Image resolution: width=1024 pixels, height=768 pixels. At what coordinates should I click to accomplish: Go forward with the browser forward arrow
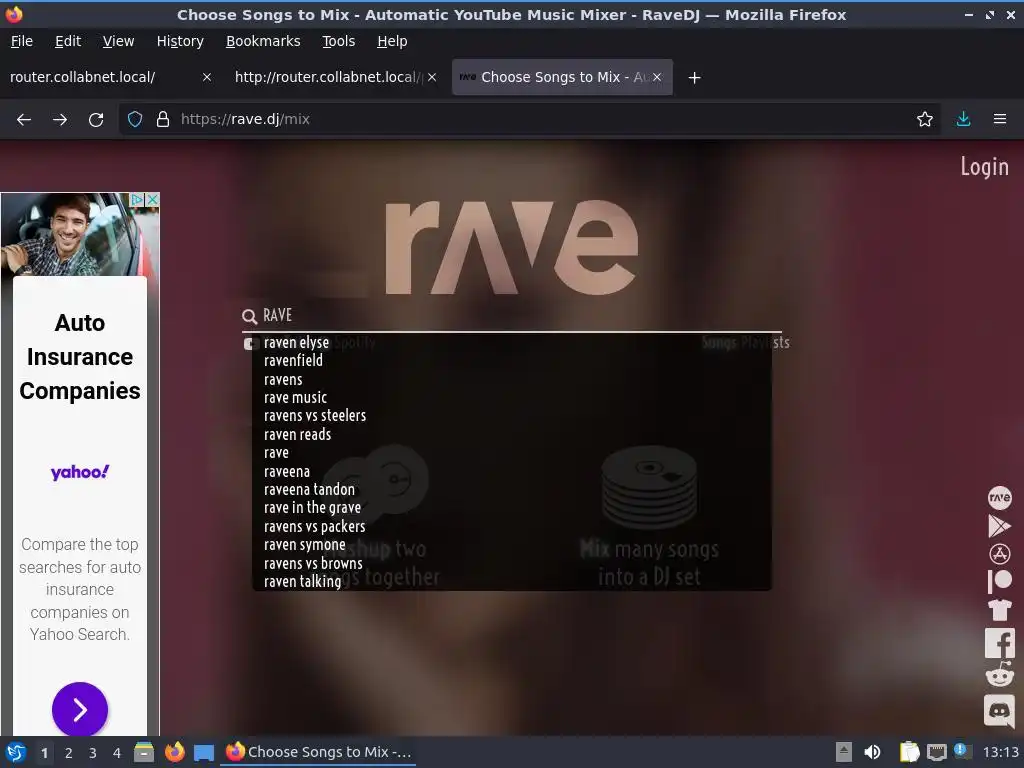click(60, 120)
